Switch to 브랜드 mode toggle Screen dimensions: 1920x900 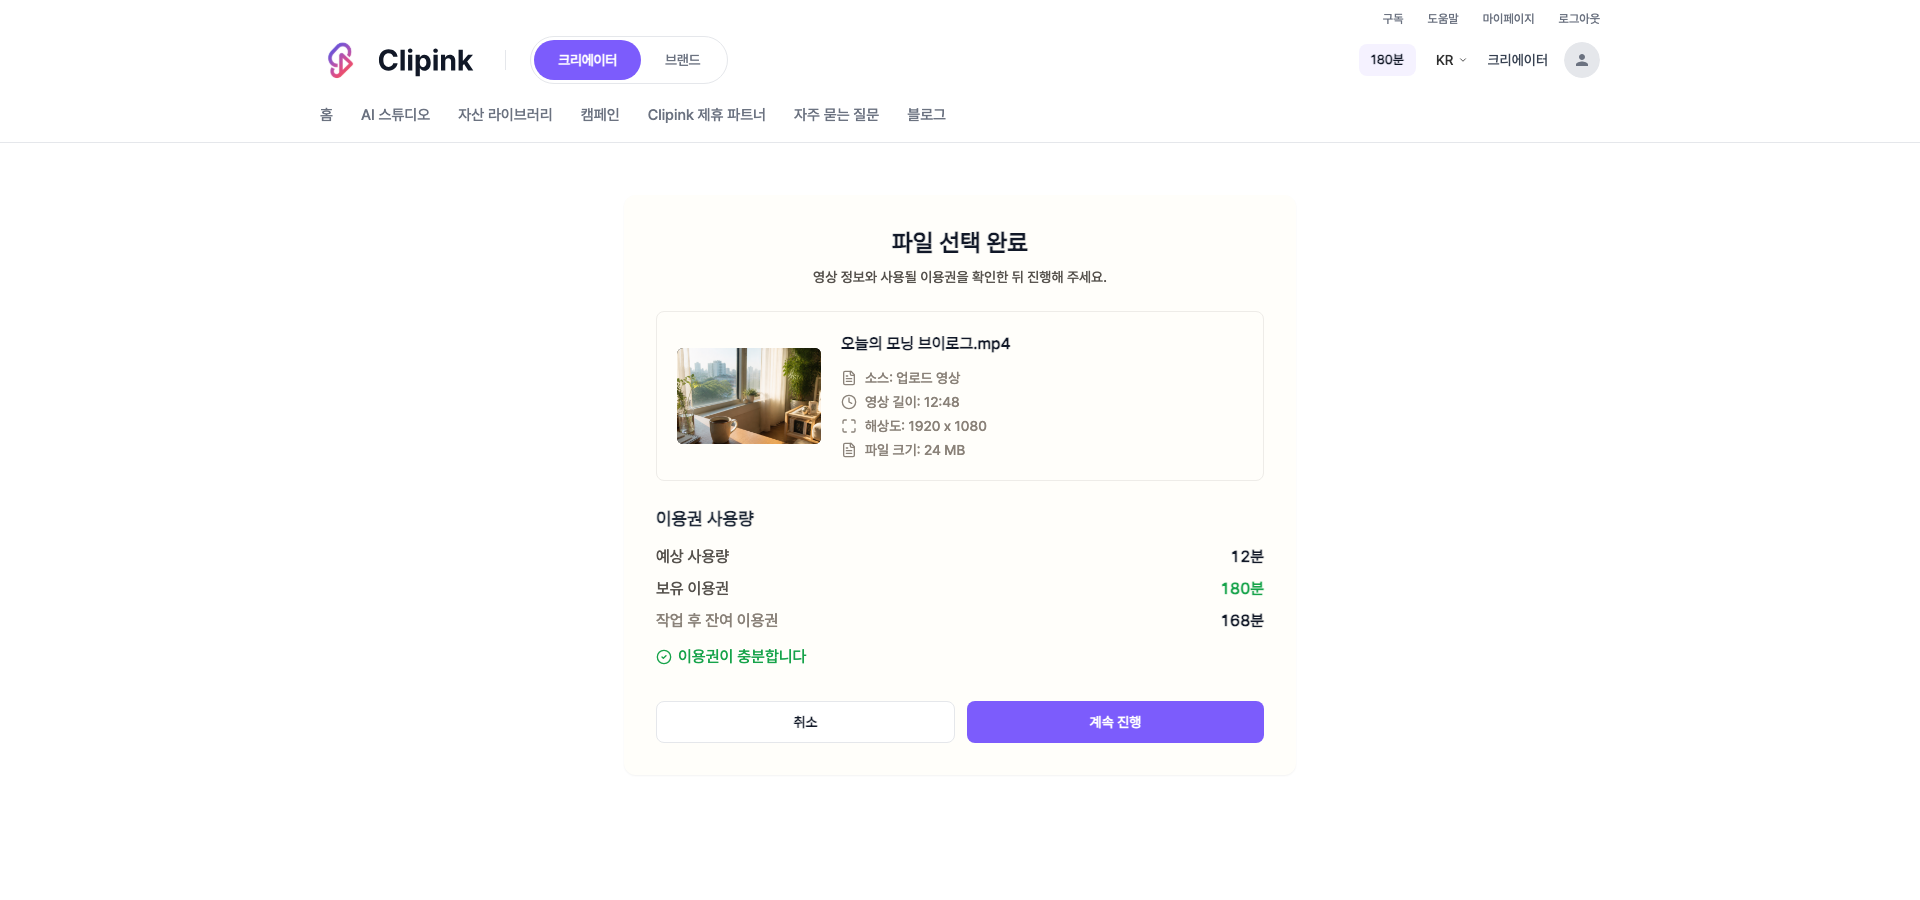[x=682, y=60]
